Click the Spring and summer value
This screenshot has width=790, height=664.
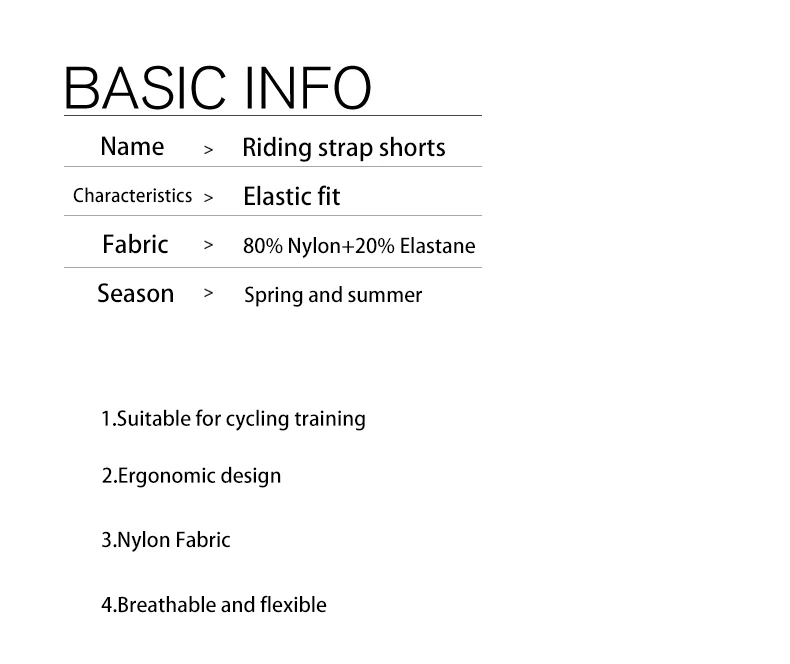tap(333, 295)
